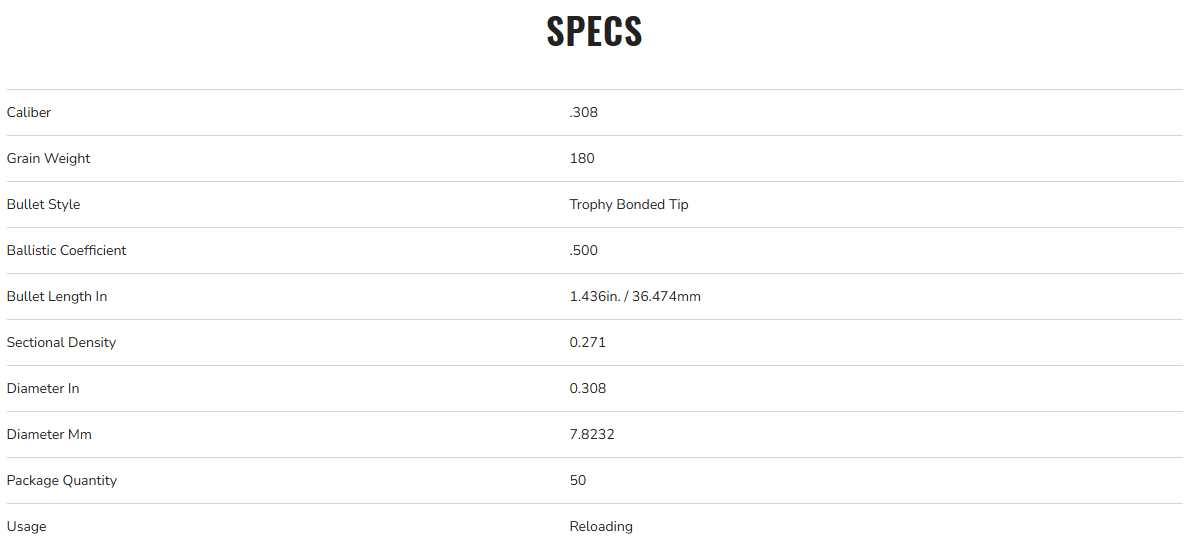This screenshot has height=548, width=1189.
Task: Select the 50 package quantity value
Action: pos(578,481)
